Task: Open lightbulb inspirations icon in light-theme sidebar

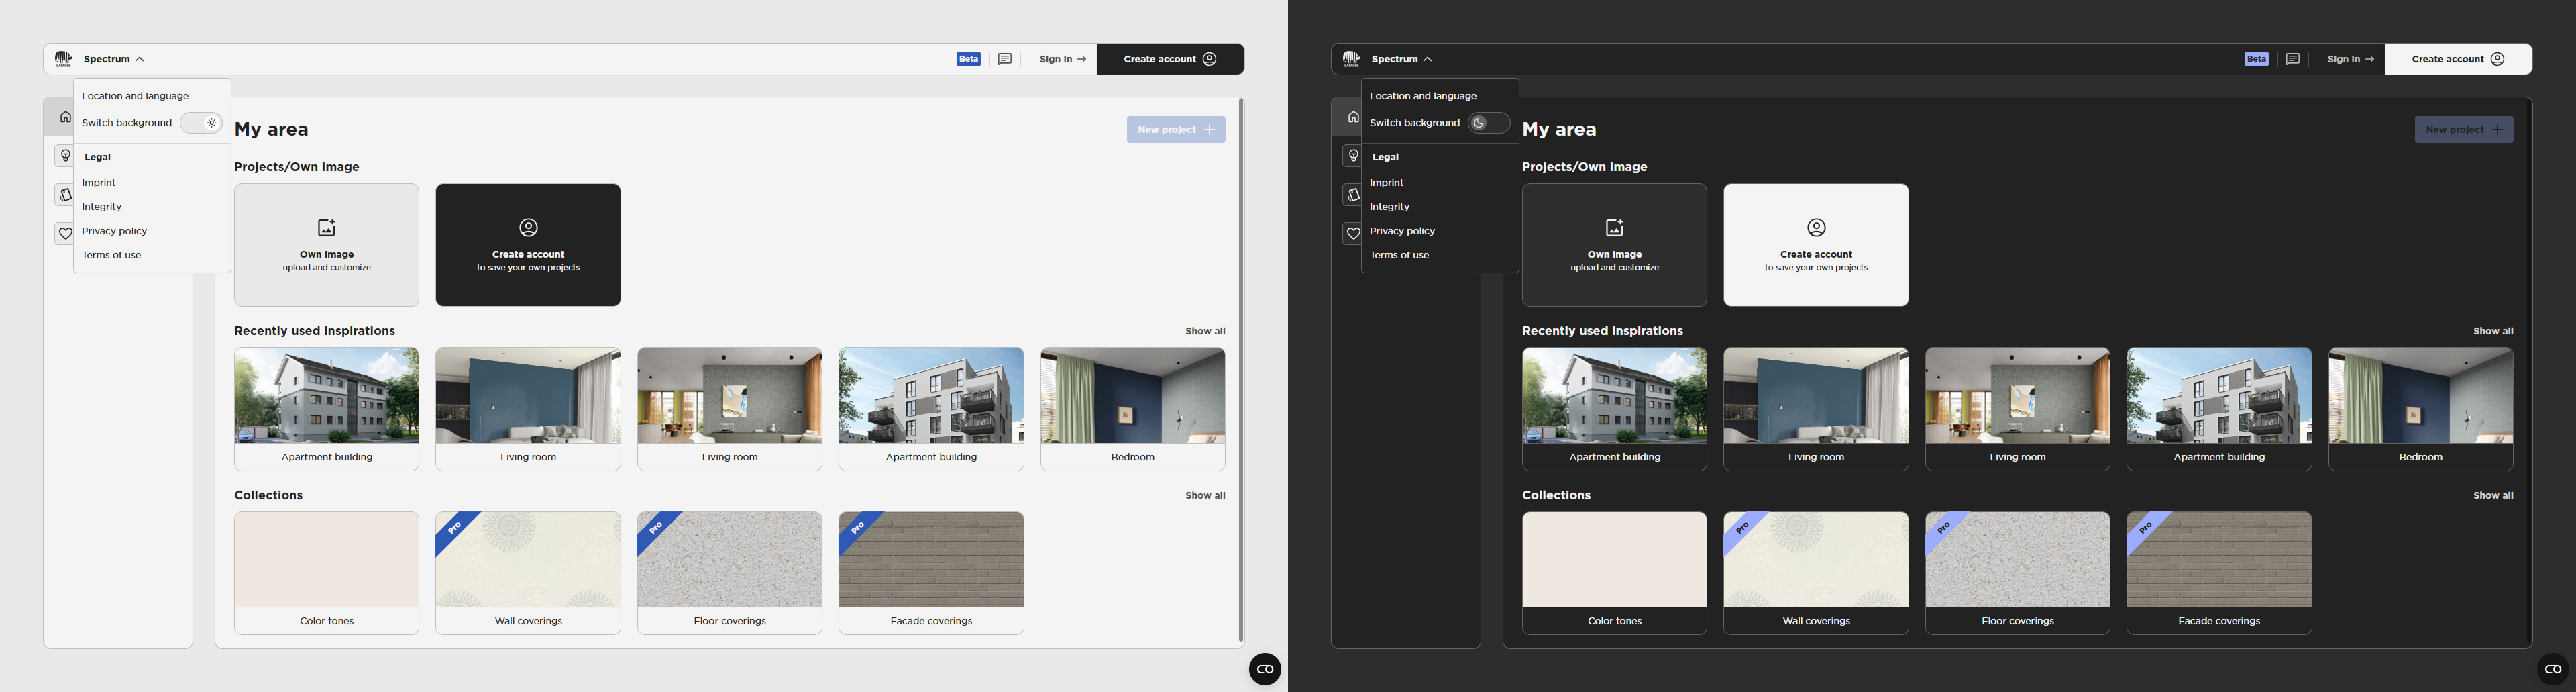Action: click(65, 156)
